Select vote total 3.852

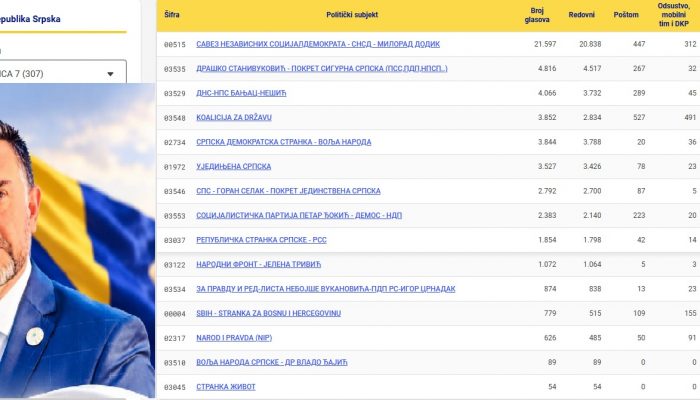(547, 117)
